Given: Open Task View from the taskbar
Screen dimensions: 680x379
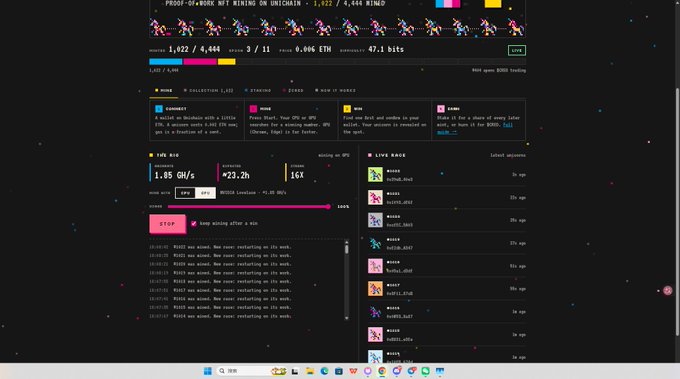Looking at the screenshot, I should 295,371.
